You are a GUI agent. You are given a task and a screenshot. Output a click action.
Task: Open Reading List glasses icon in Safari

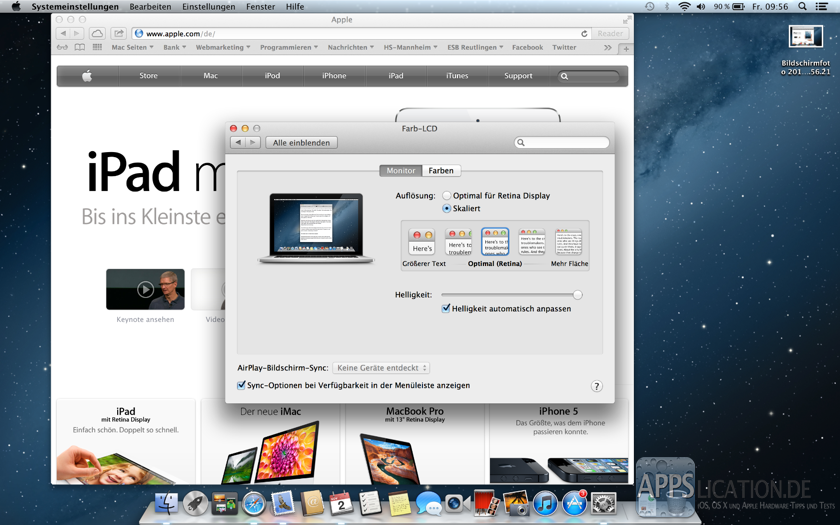(62, 47)
